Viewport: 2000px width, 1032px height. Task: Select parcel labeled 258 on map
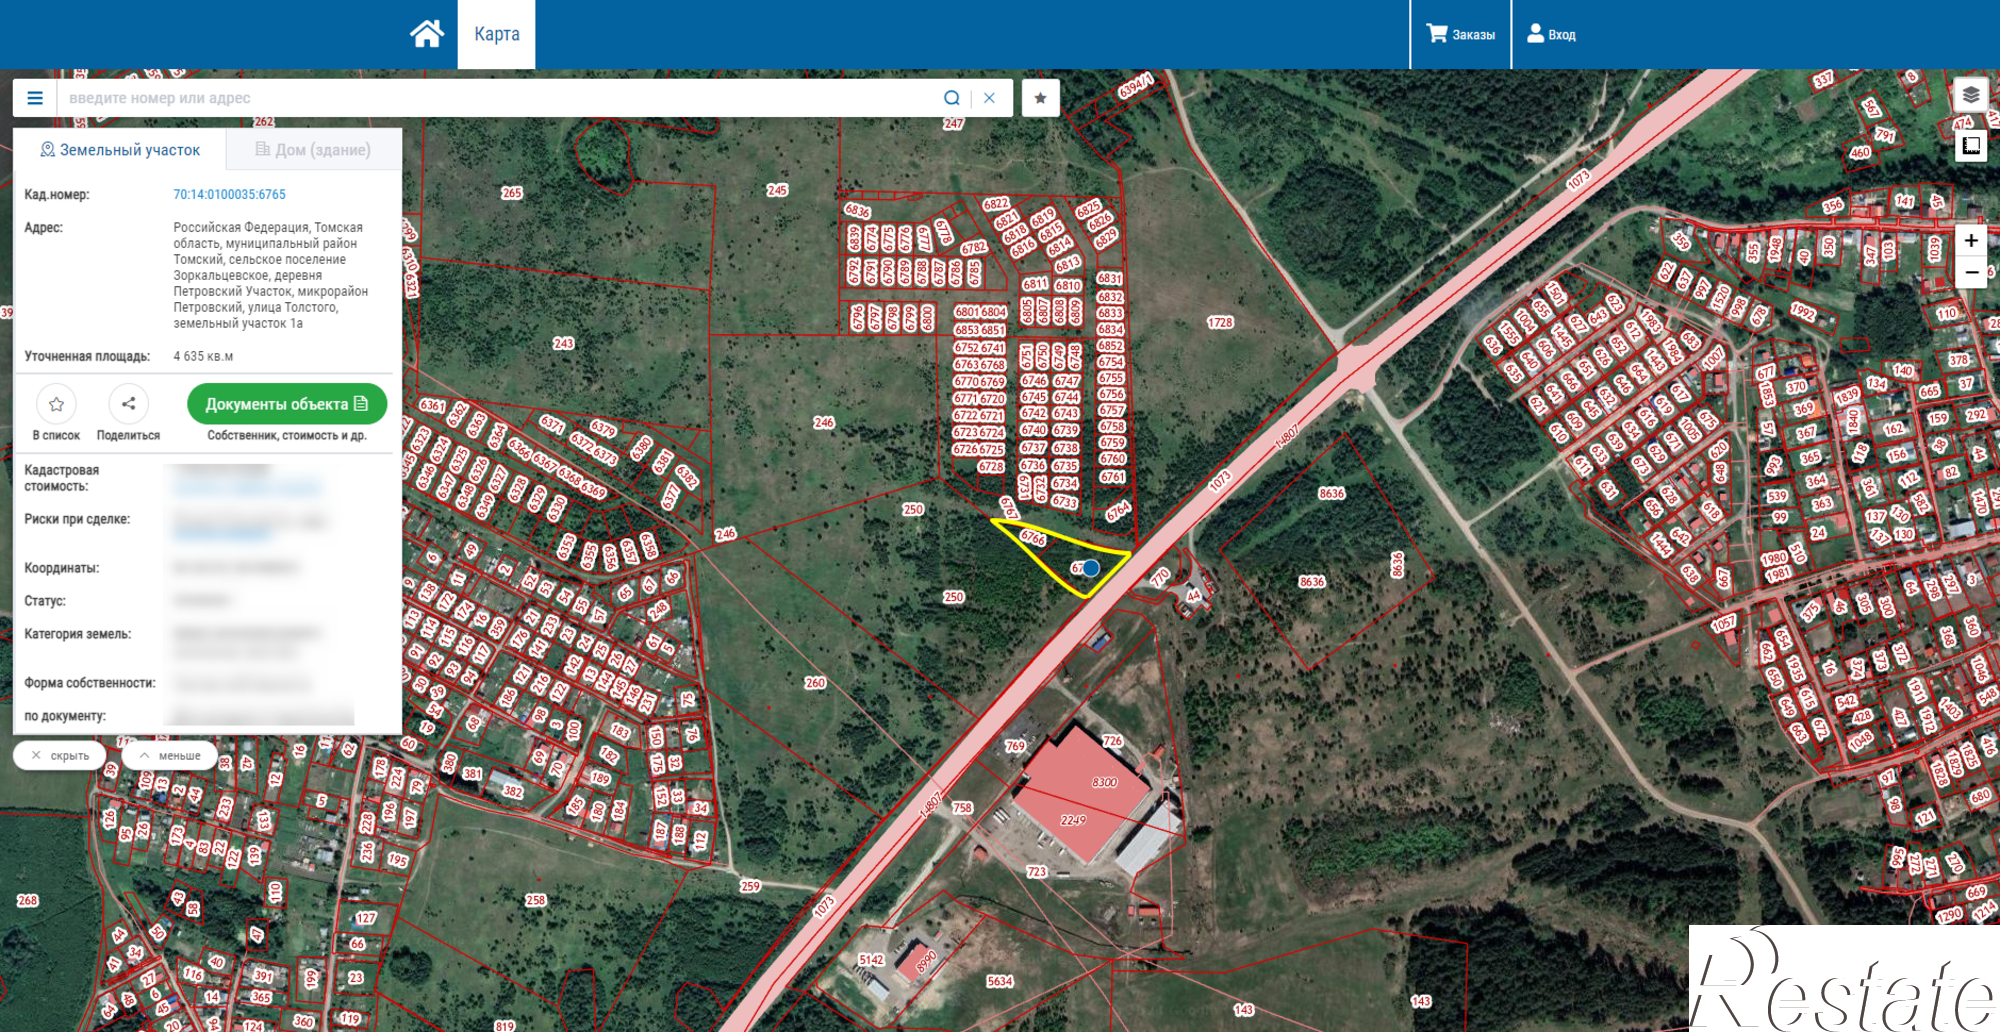(536, 900)
